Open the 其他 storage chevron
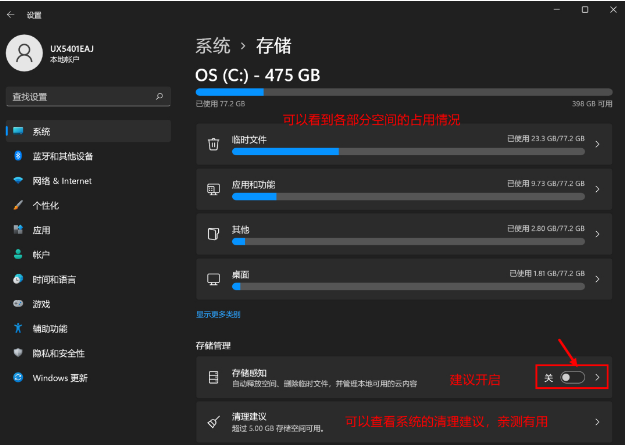This screenshot has height=445, width=625. (597, 233)
